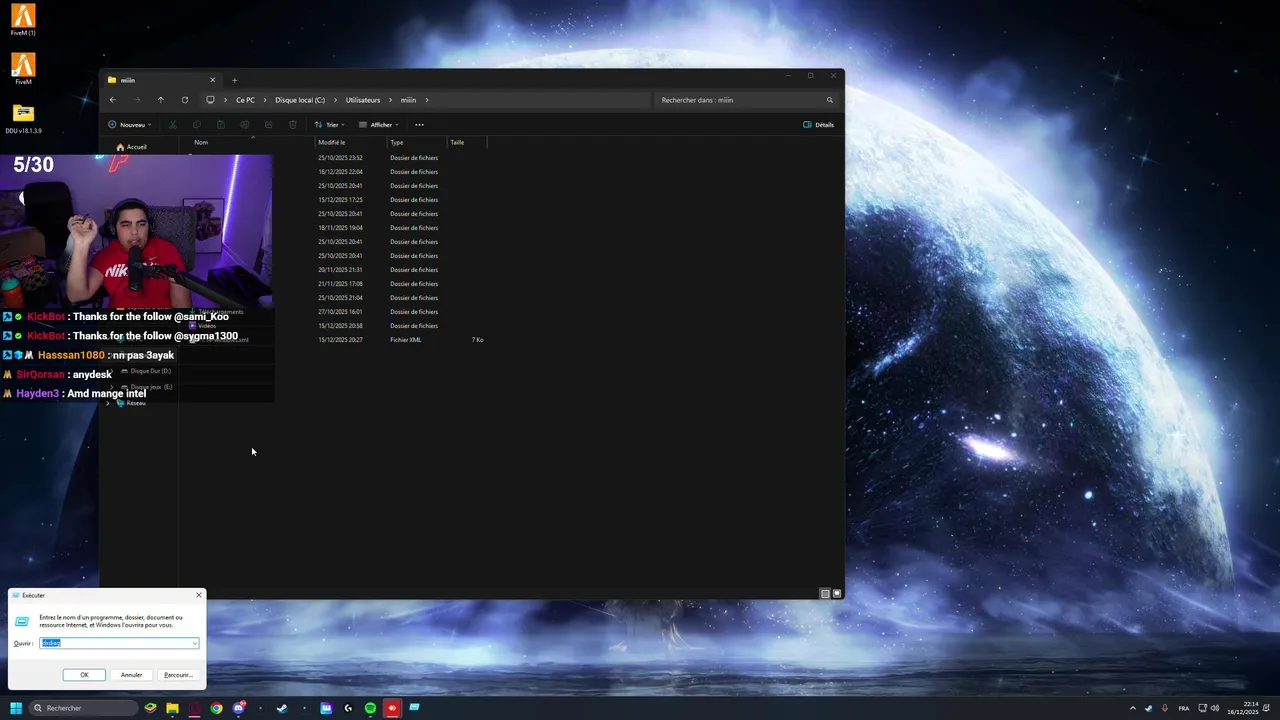This screenshot has height=720, width=1280.
Task: Refresh the miiin folder view
Action: coord(185,100)
